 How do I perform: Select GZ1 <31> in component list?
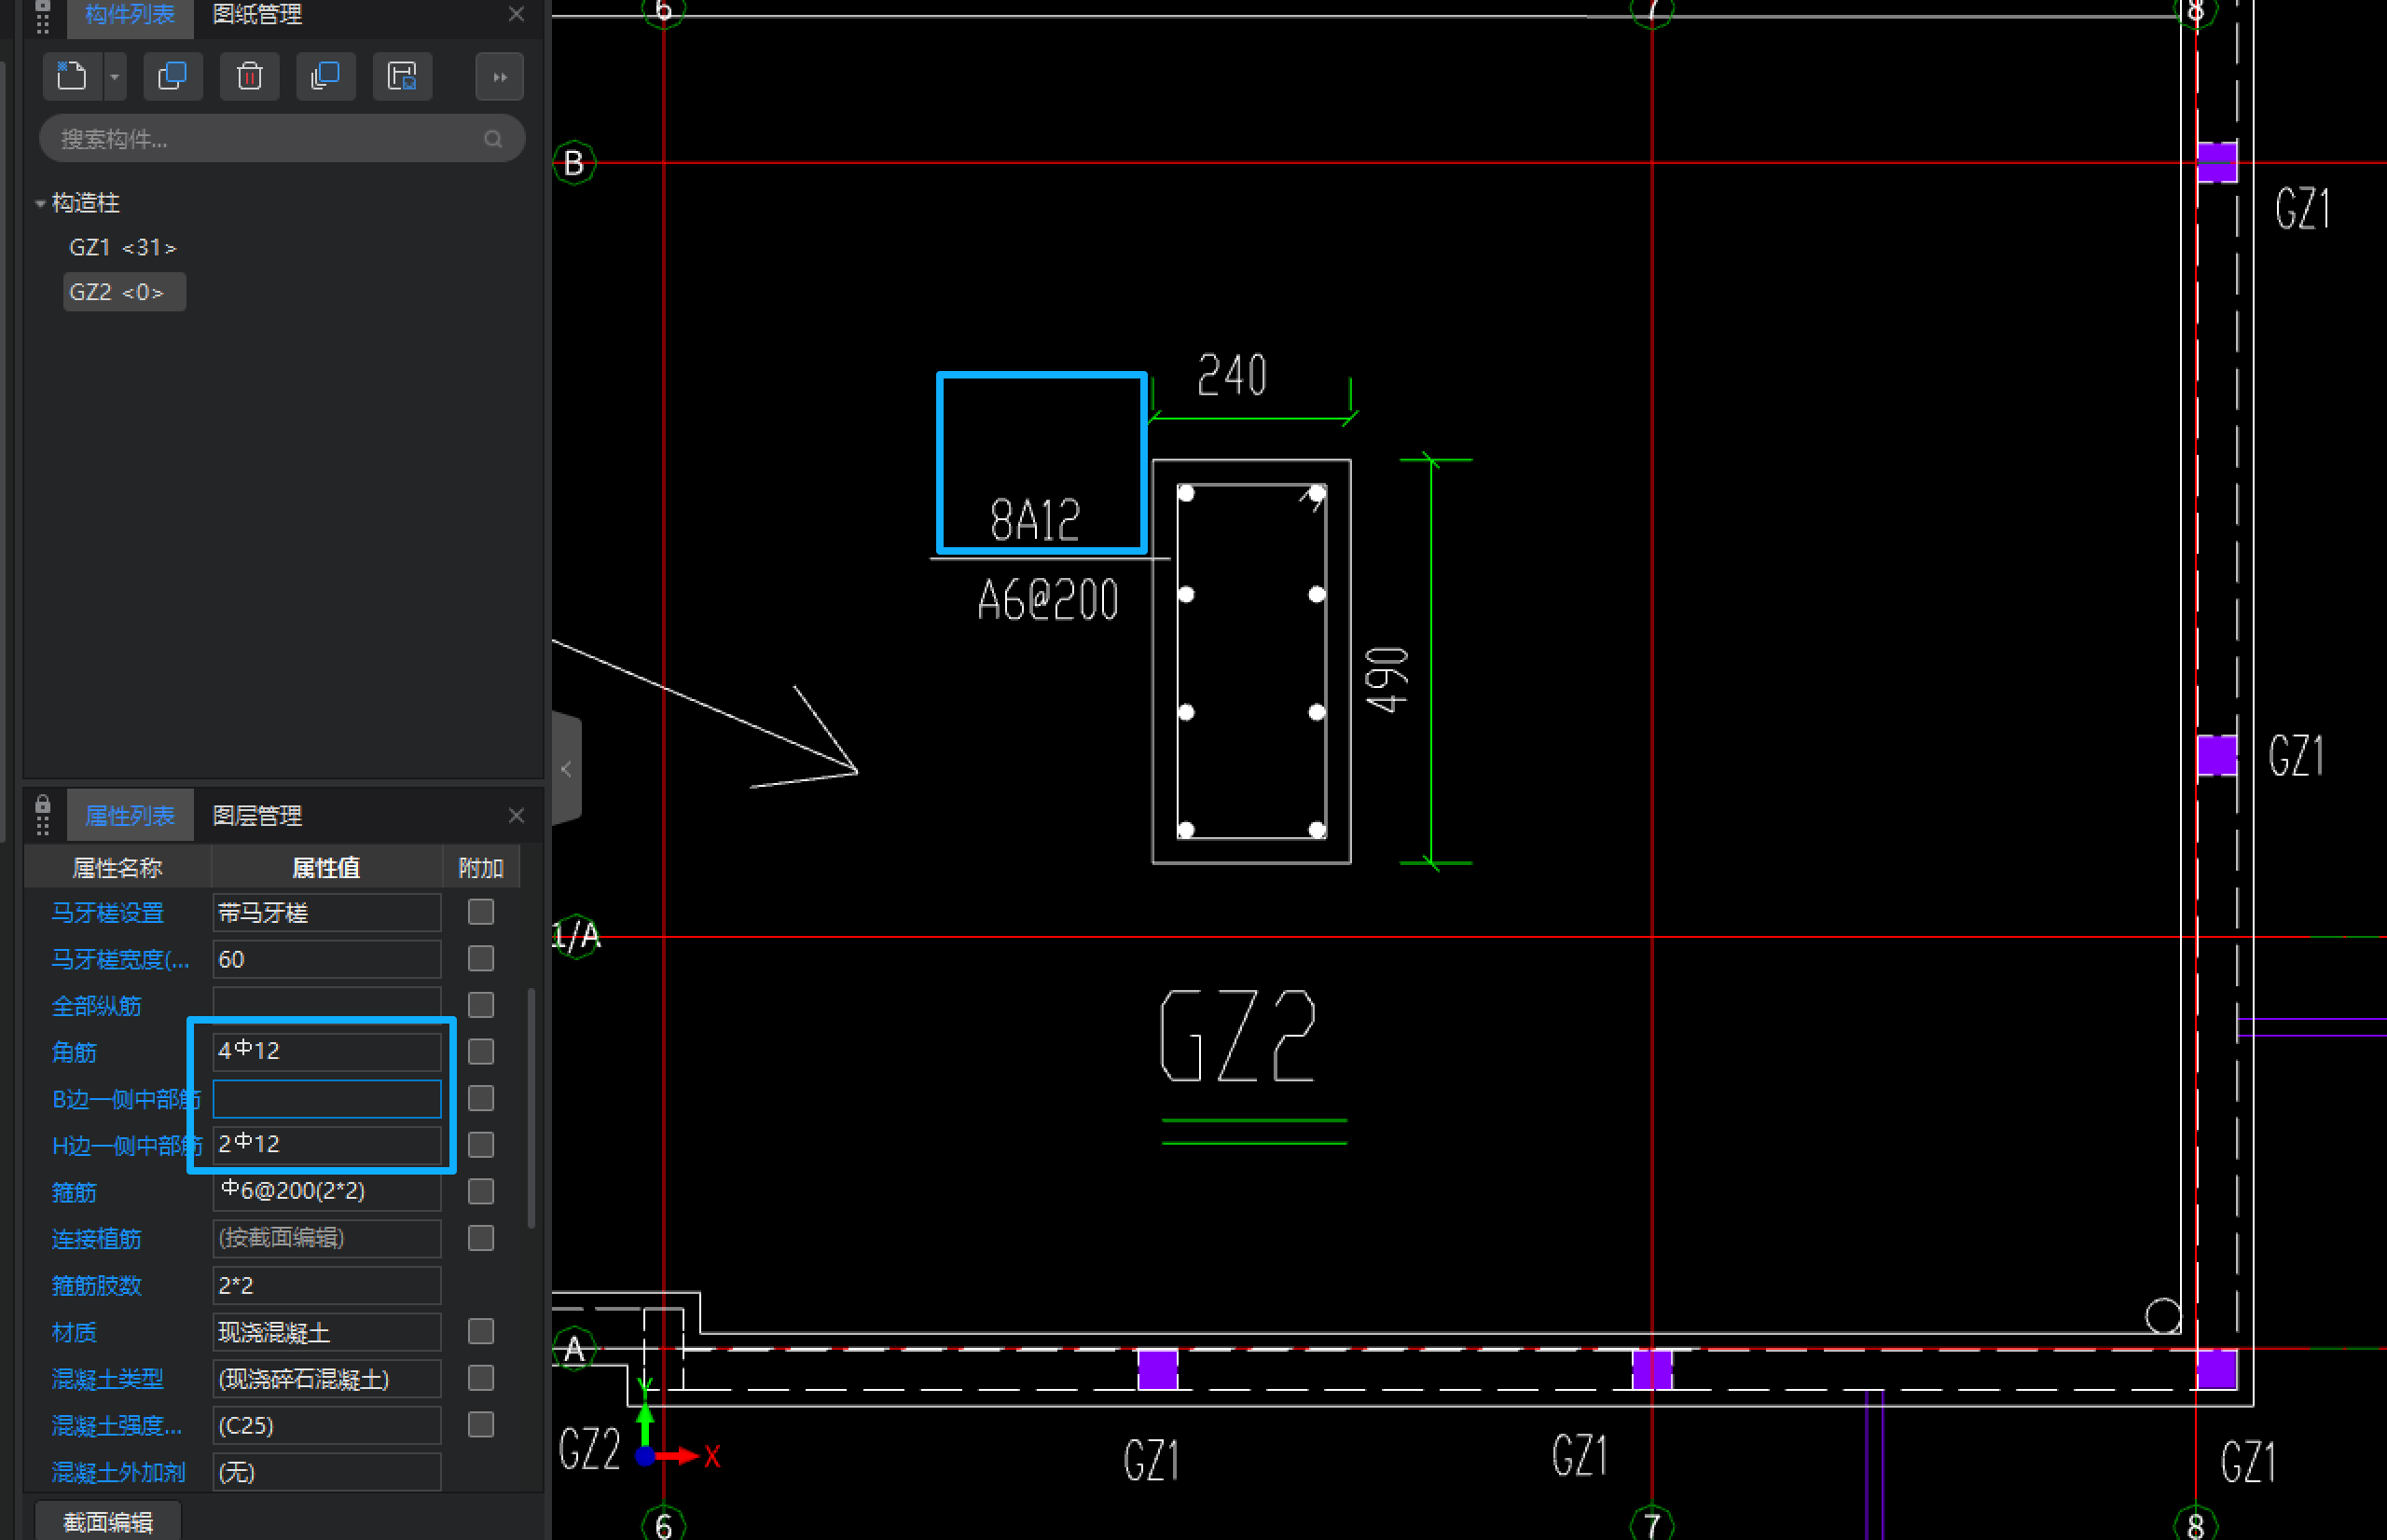pos(122,247)
